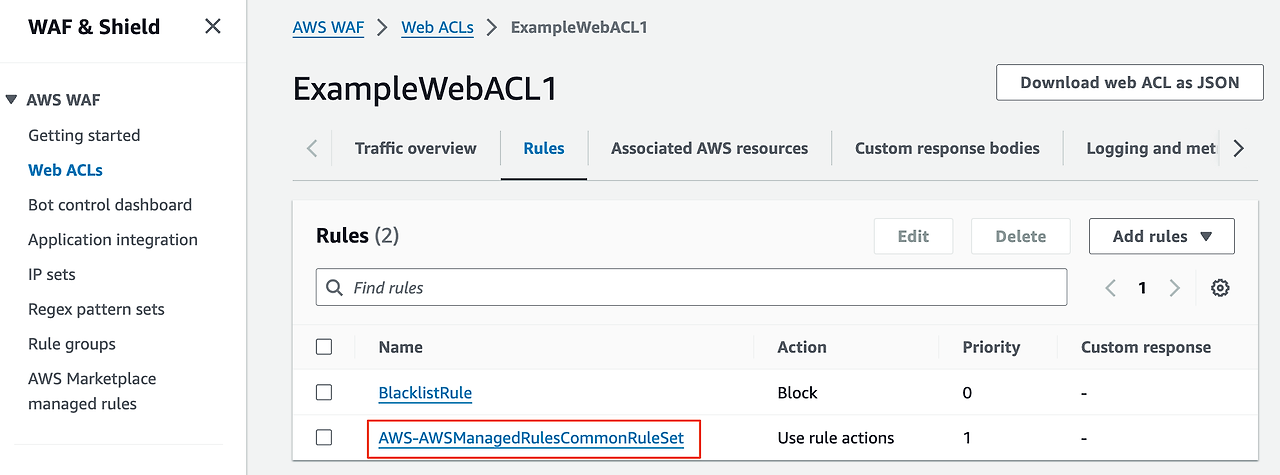
Task: Open the BlacklistRule link
Action: pyautogui.click(x=425, y=393)
